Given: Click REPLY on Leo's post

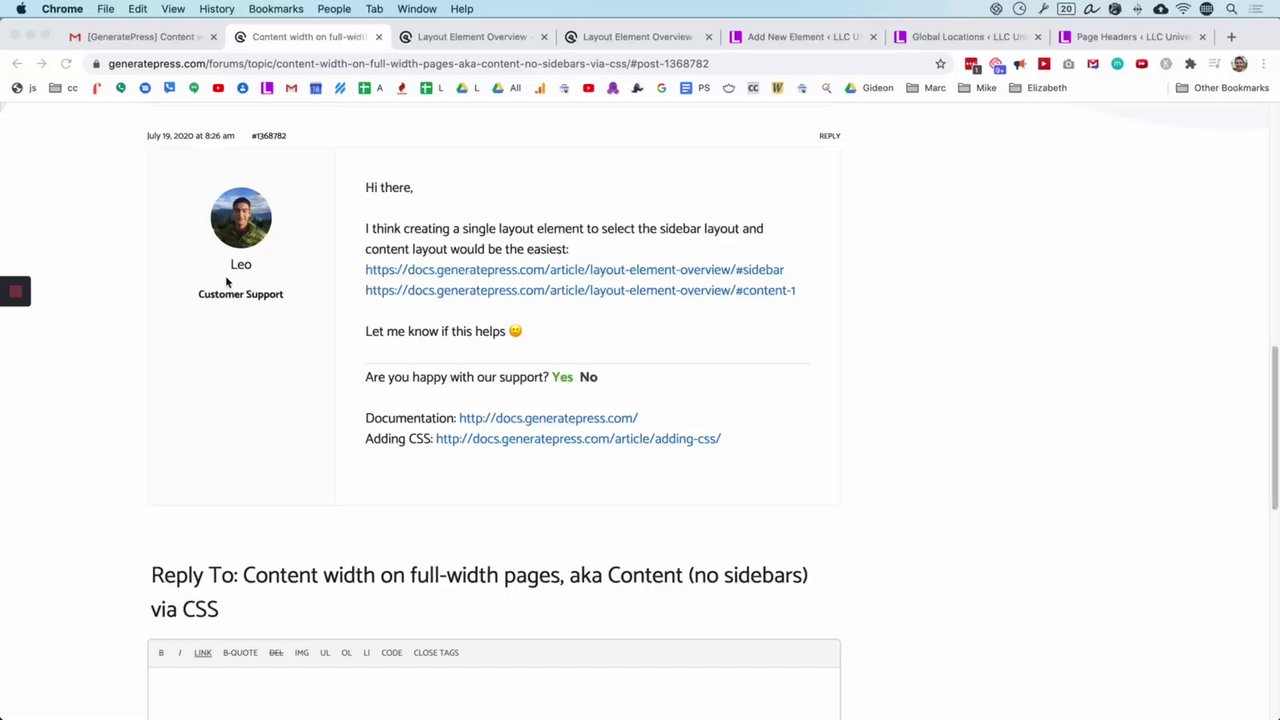Looking at the screenshot, I should pos(829,136).
